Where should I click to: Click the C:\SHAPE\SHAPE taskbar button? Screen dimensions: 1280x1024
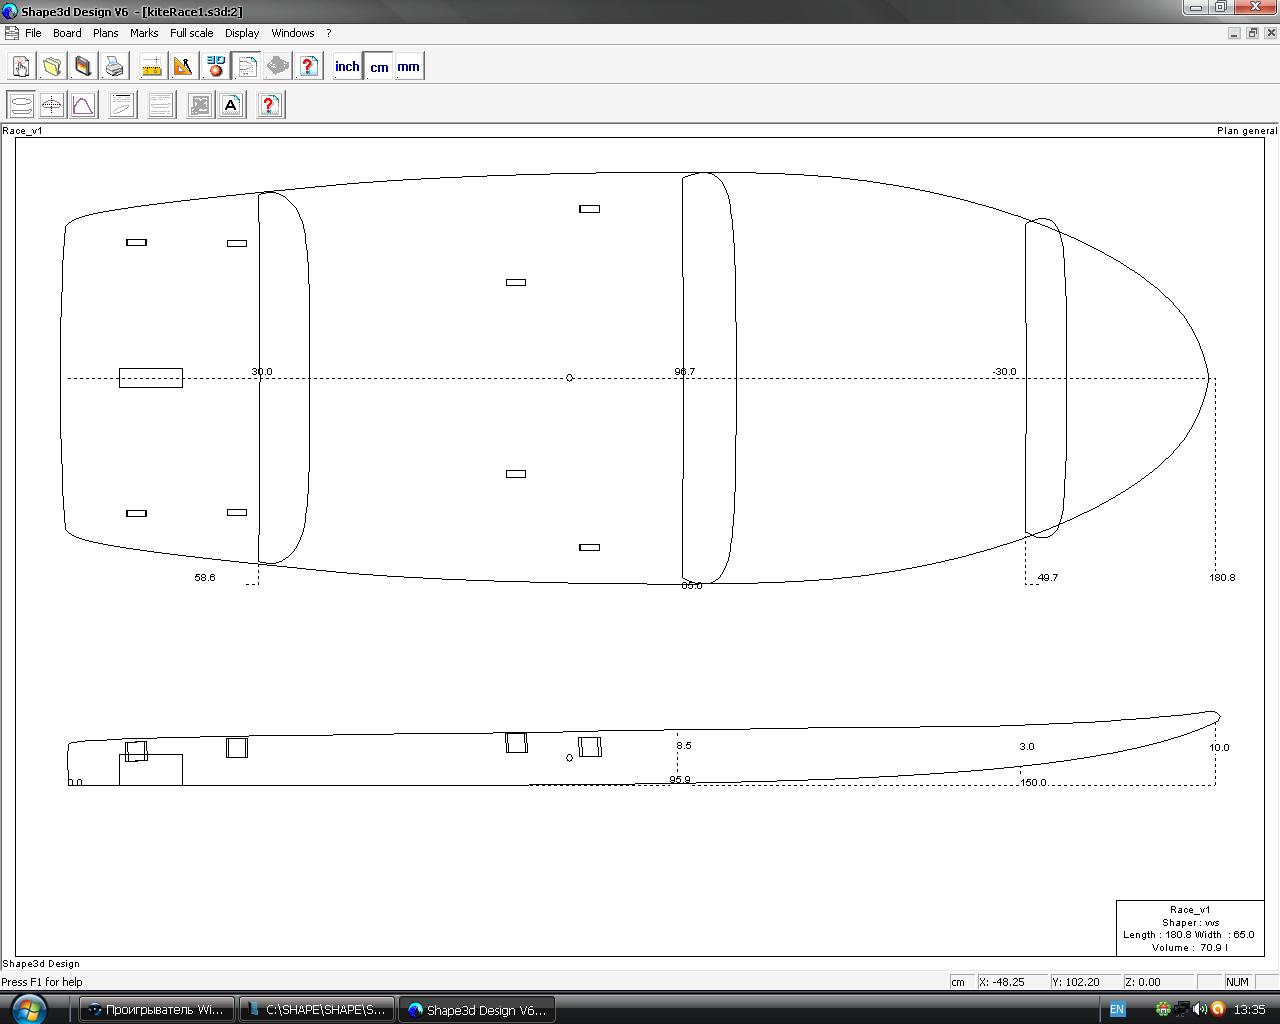click(x=317, y=1010)
